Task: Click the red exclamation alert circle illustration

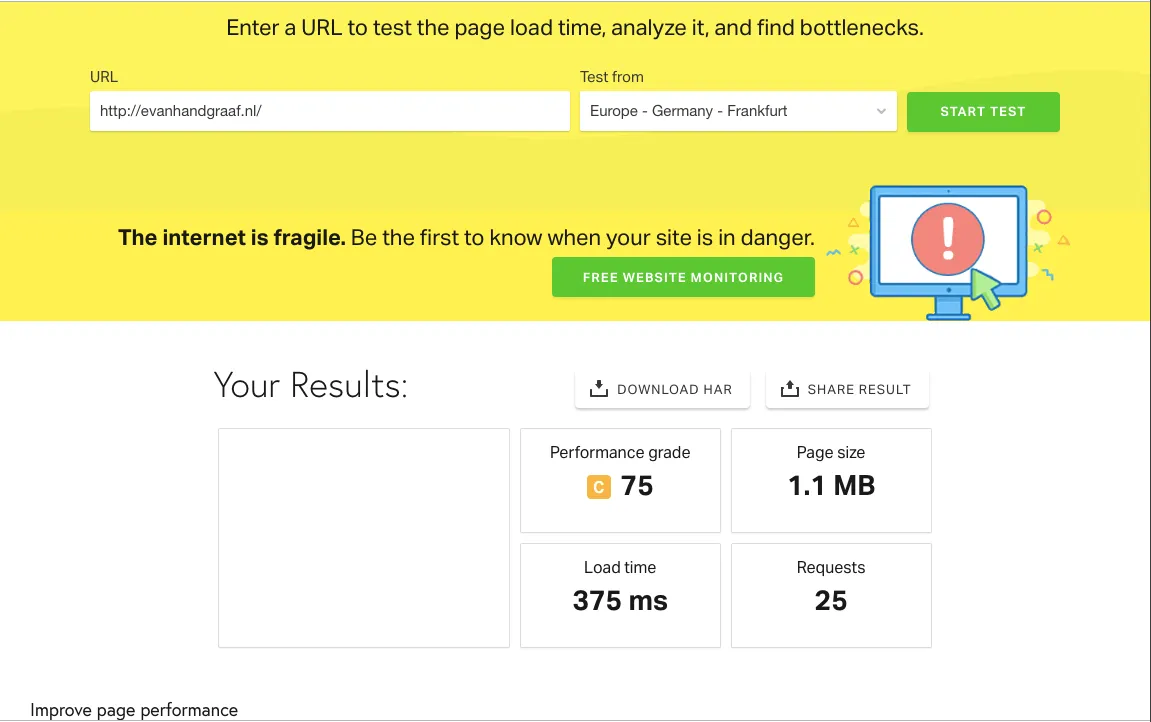Action: coord(947,239)
